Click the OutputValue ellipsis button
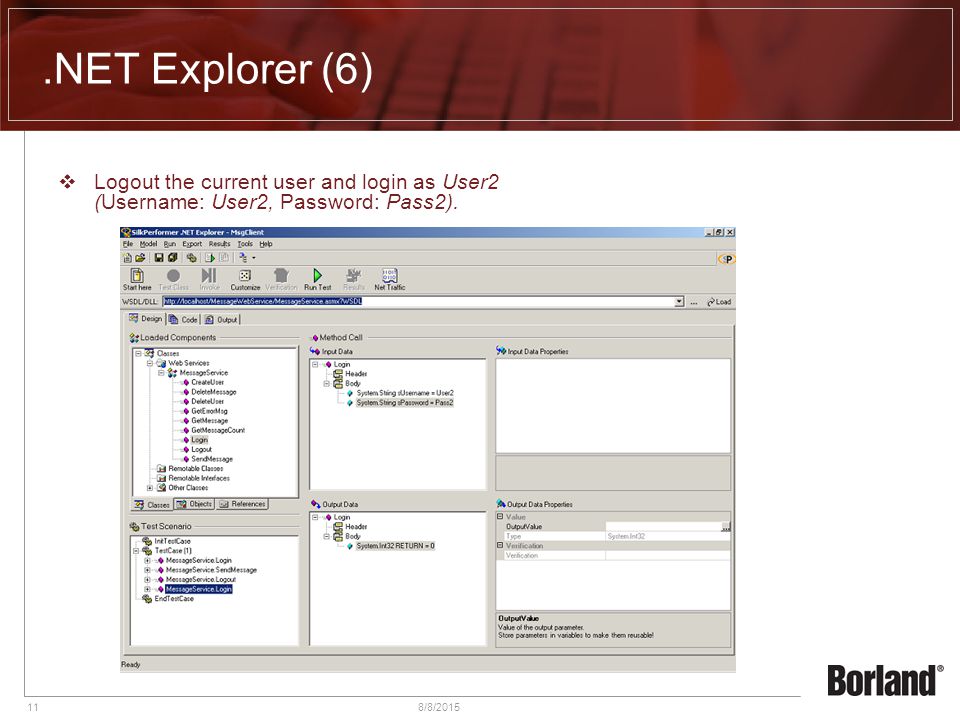The width and height of the screenshot is (960, 720). click(726, 527)
